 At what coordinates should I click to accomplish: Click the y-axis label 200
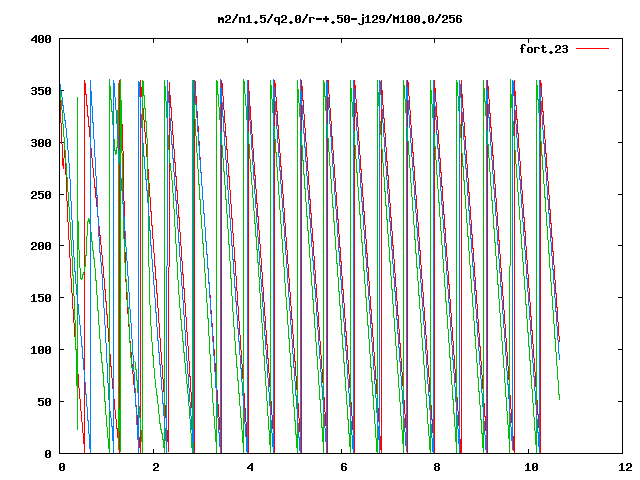[41, 246]
